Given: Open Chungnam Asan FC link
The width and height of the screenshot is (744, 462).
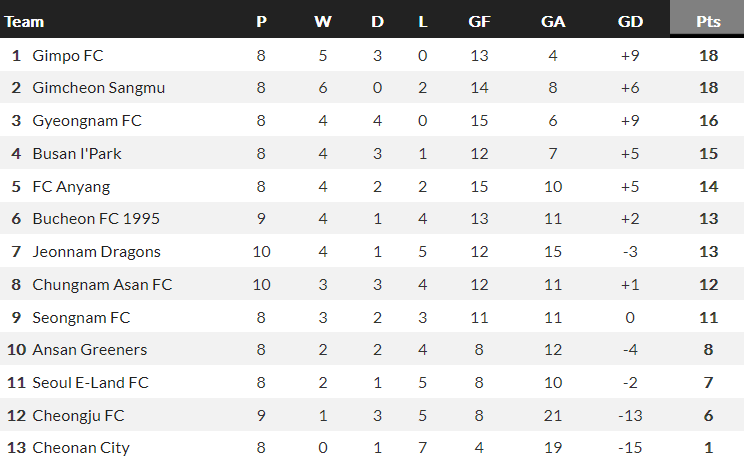Looking at the screenshot, I should pyautogui.click(x=102, y=285).
